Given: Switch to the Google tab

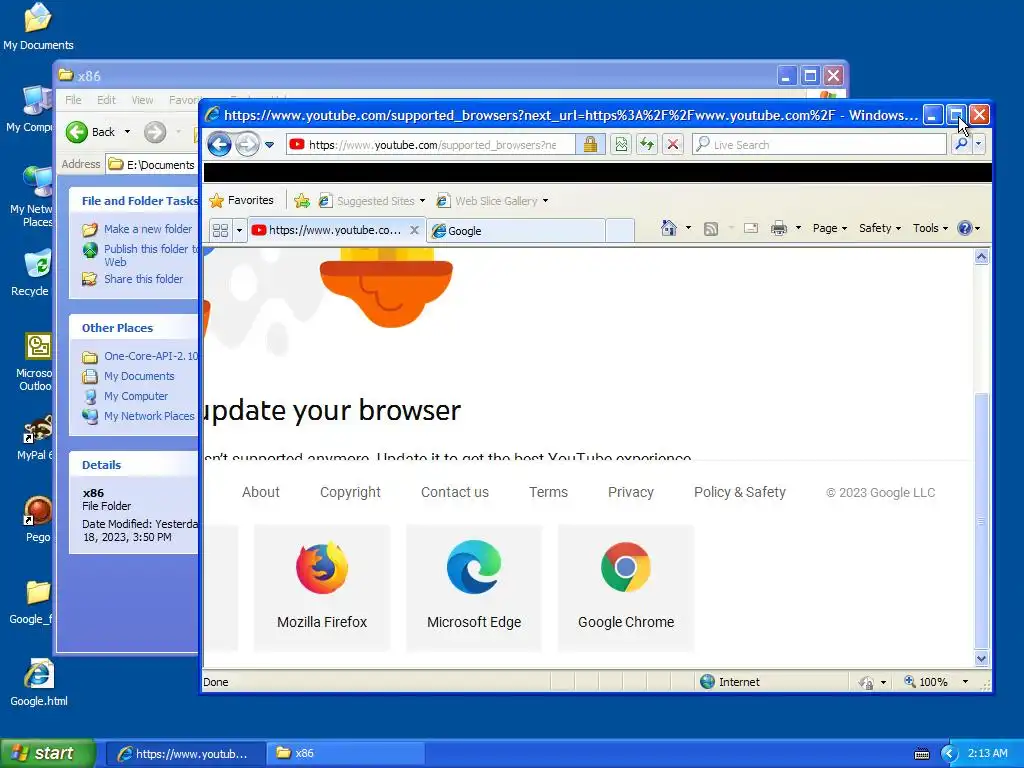Looking at the screenshot, I should pos(516,231).
